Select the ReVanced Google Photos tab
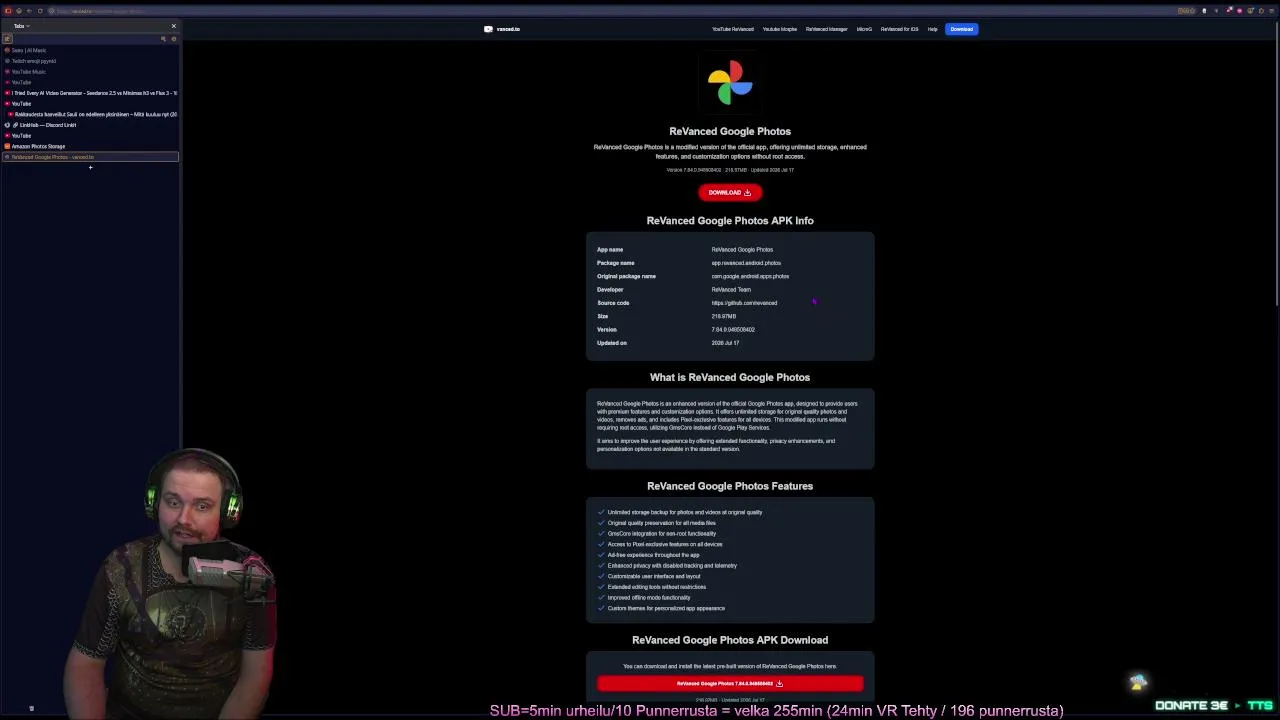The image size is (1280, 720). (x=90, y=157)
